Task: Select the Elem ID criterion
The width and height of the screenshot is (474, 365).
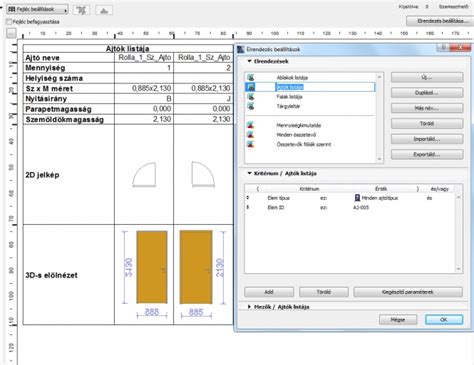Action: tap(276, 207)
